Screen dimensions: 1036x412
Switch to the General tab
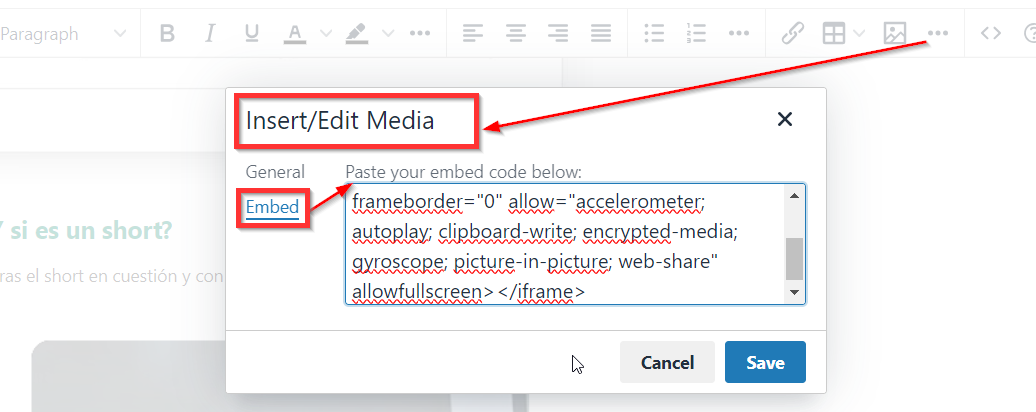tap(275, 172)
